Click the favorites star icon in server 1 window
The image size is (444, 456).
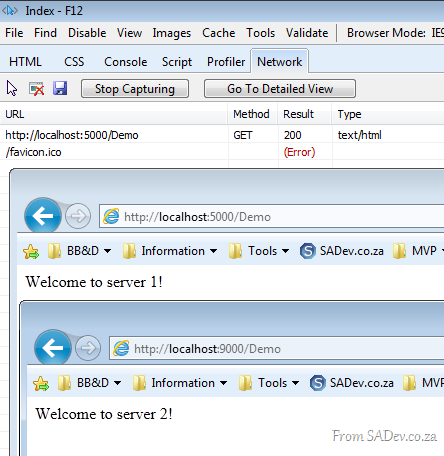[x=31, y=251]
